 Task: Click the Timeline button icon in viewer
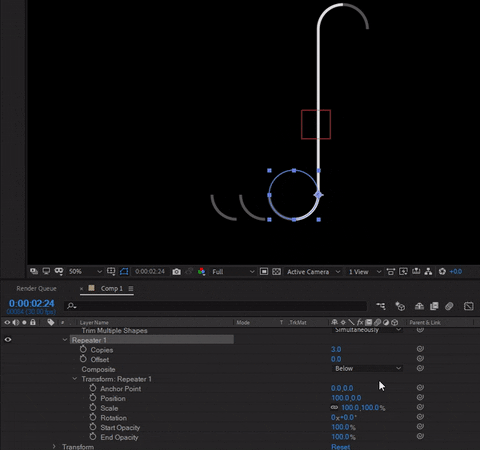(416, 271)
